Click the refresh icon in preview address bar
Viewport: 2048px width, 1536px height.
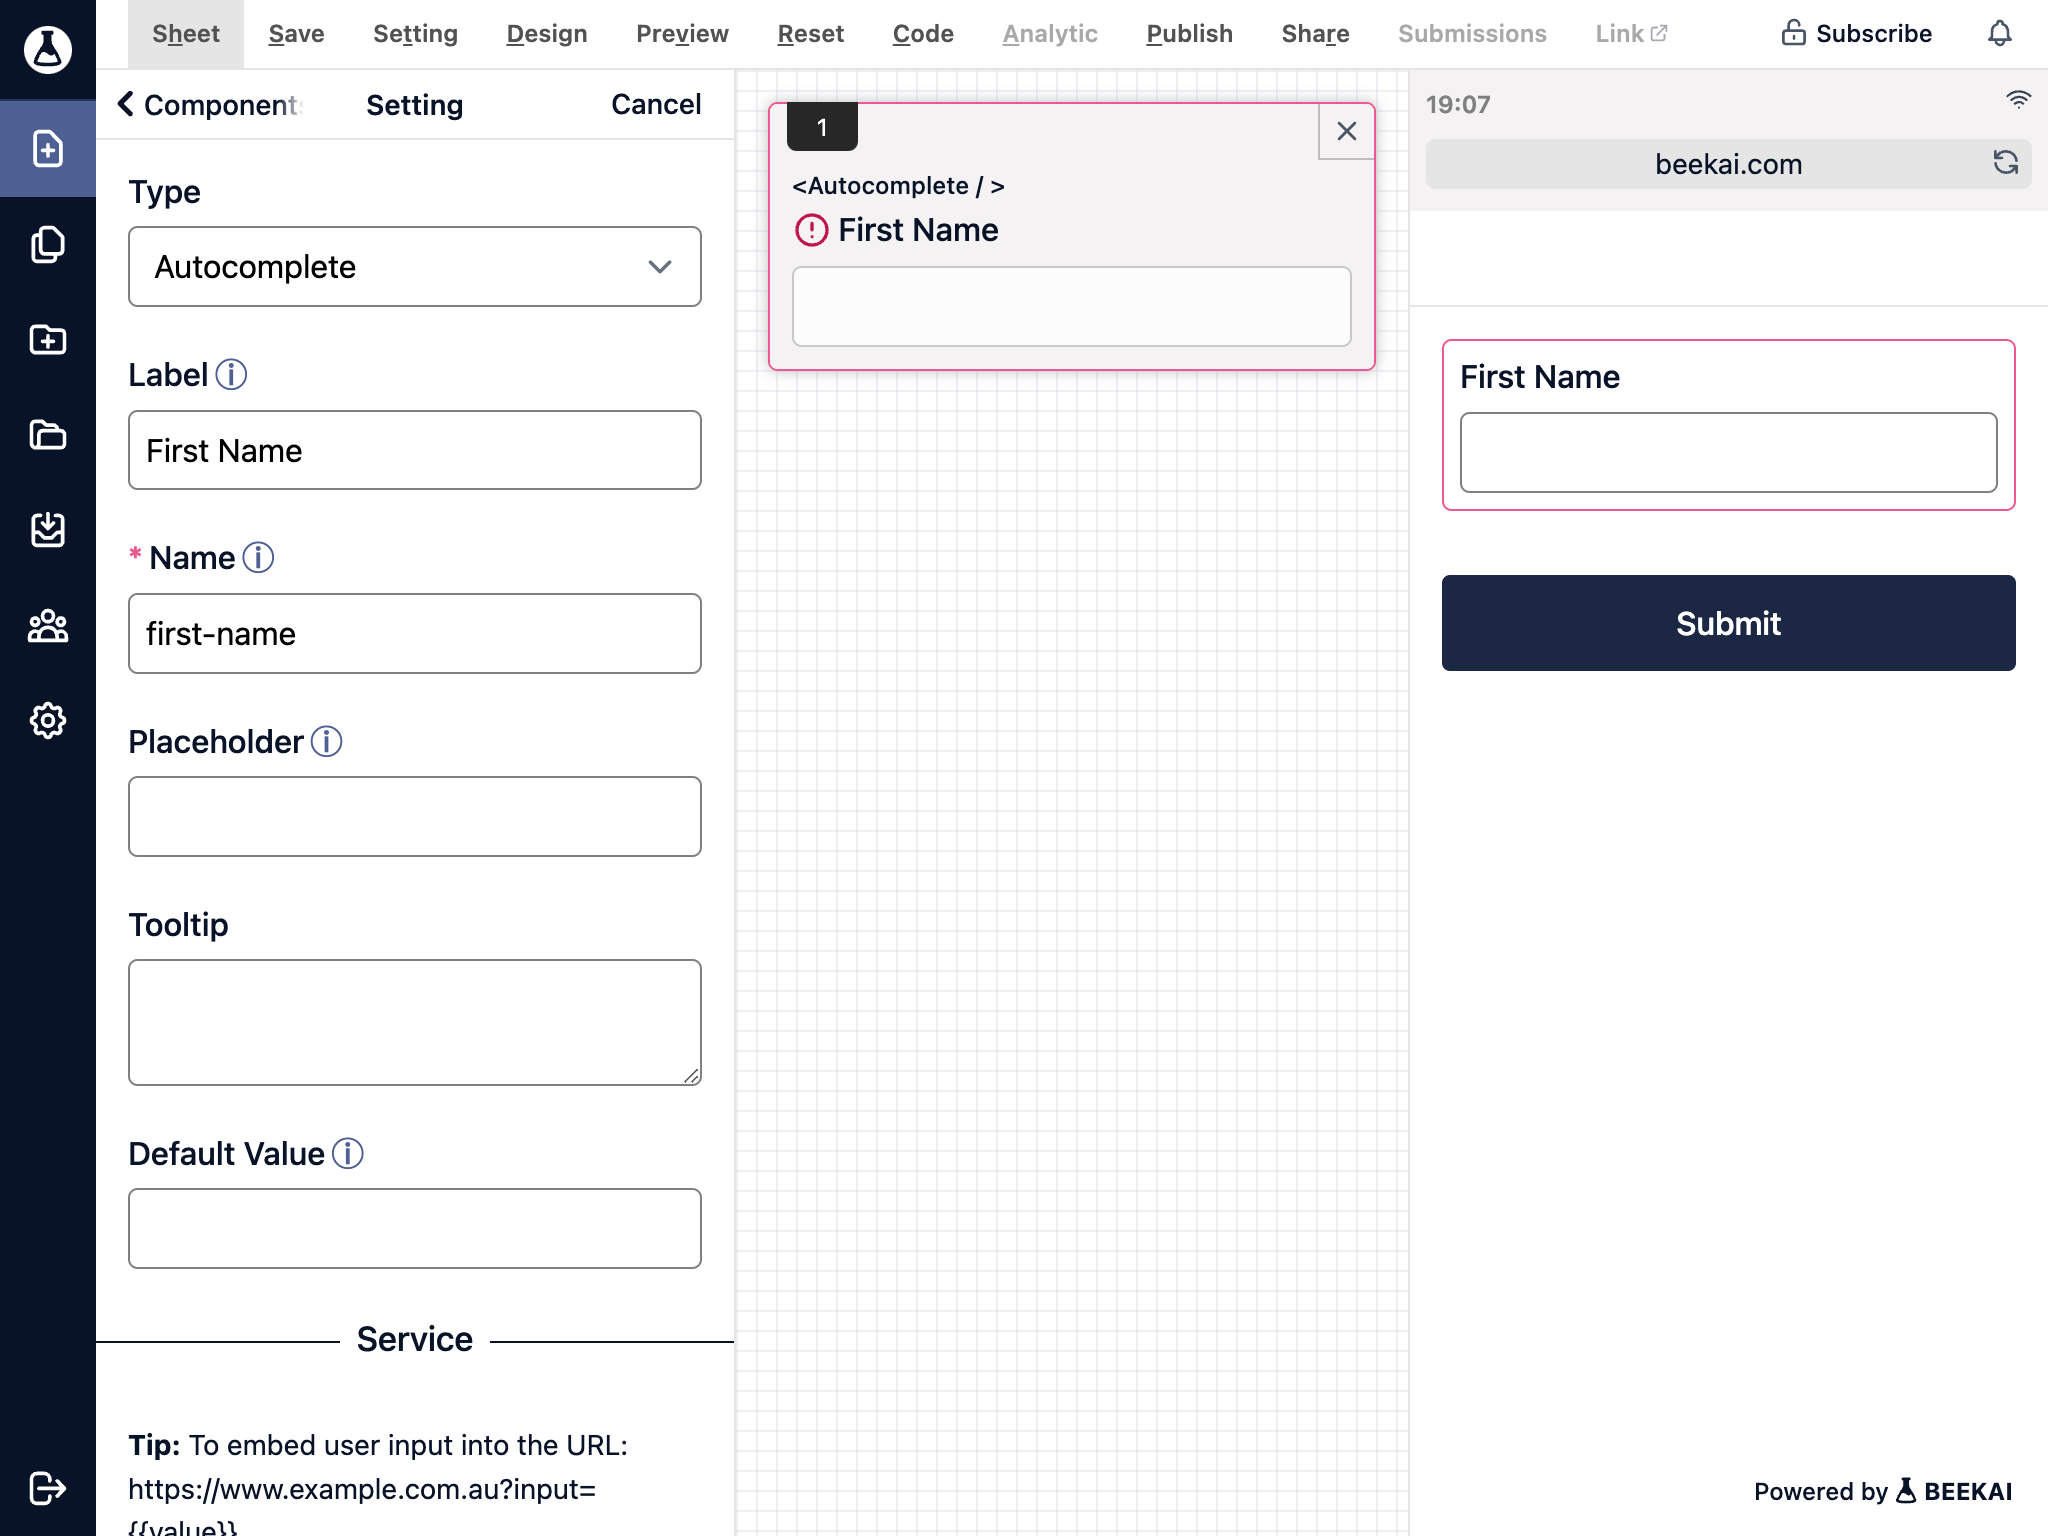coord(2005,162)
